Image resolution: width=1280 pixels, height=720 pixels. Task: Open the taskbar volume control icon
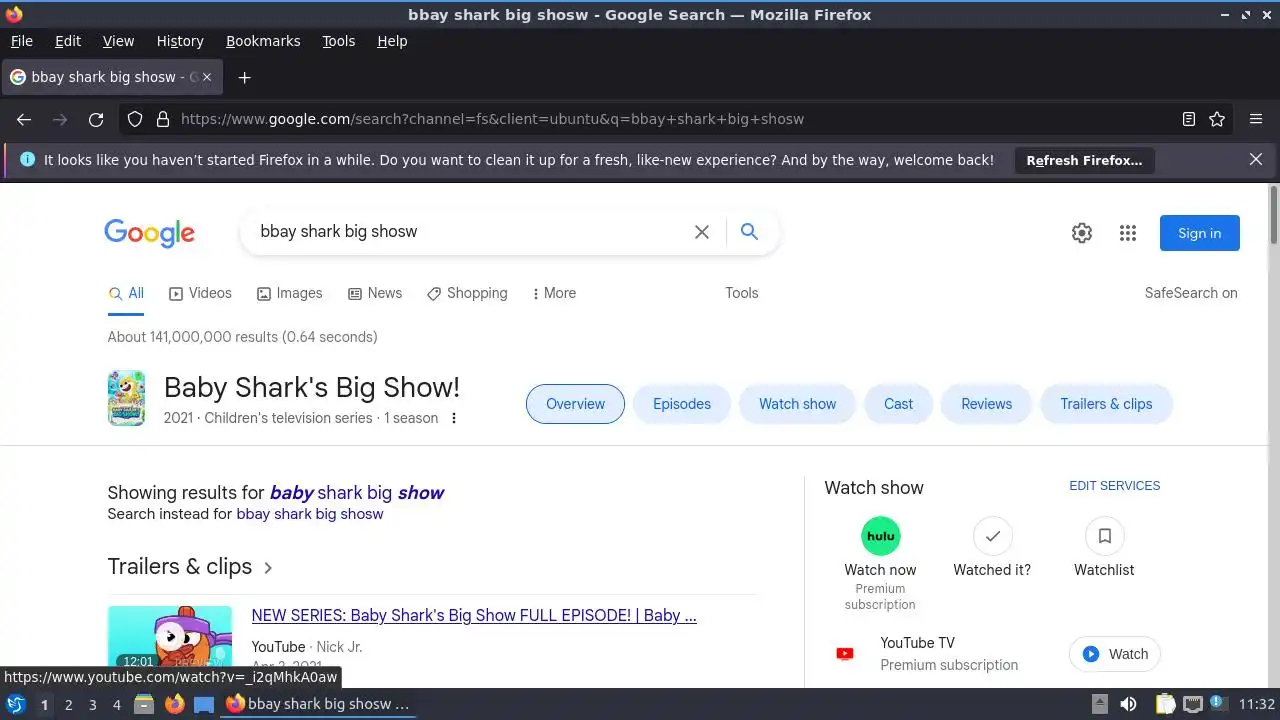point(1128,704)
